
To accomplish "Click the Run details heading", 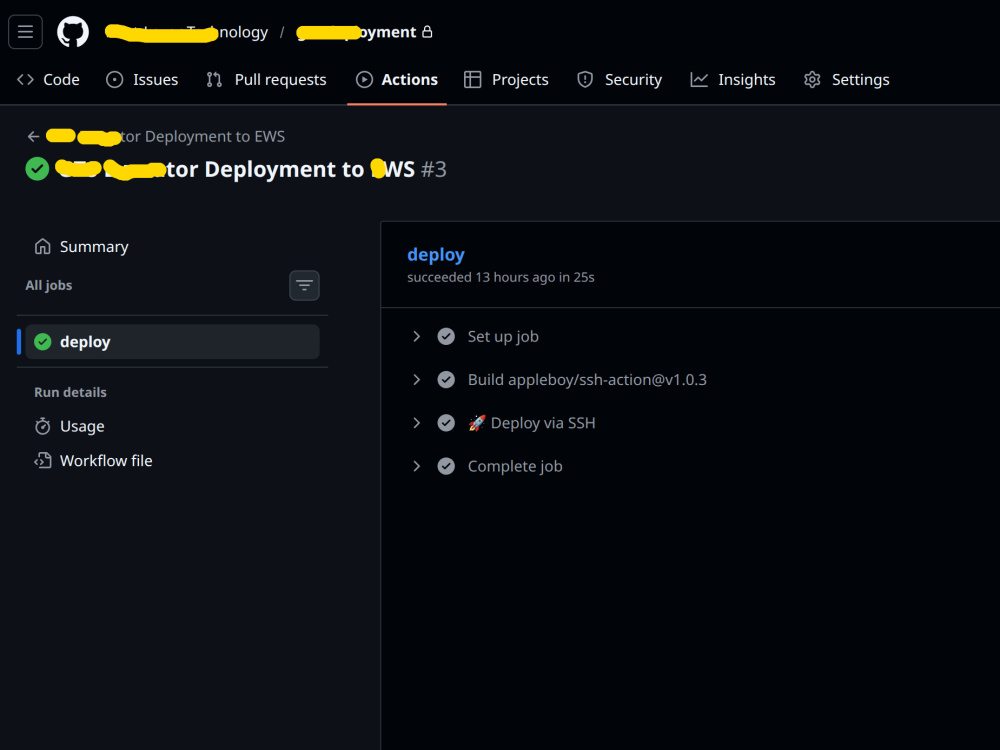I will click(70, 392).
